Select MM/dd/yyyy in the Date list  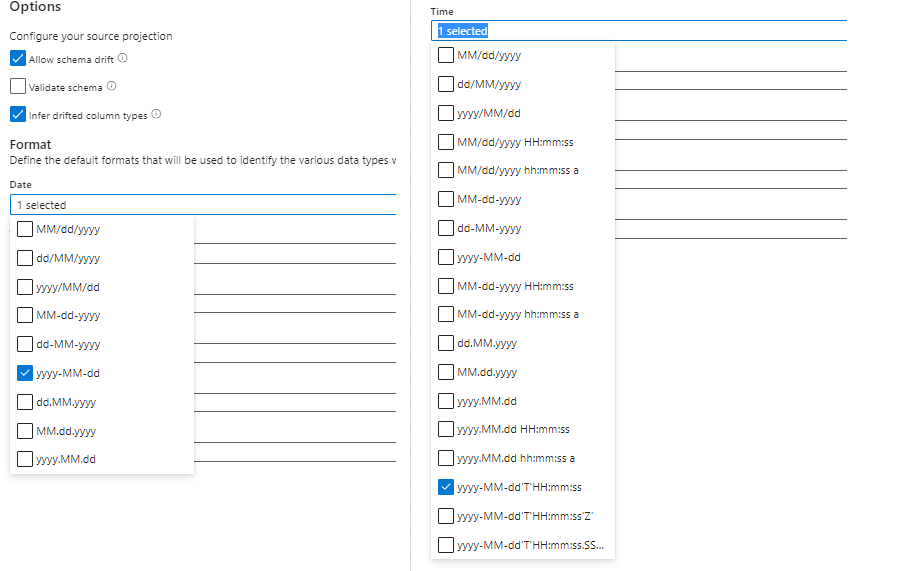(26, 229)
